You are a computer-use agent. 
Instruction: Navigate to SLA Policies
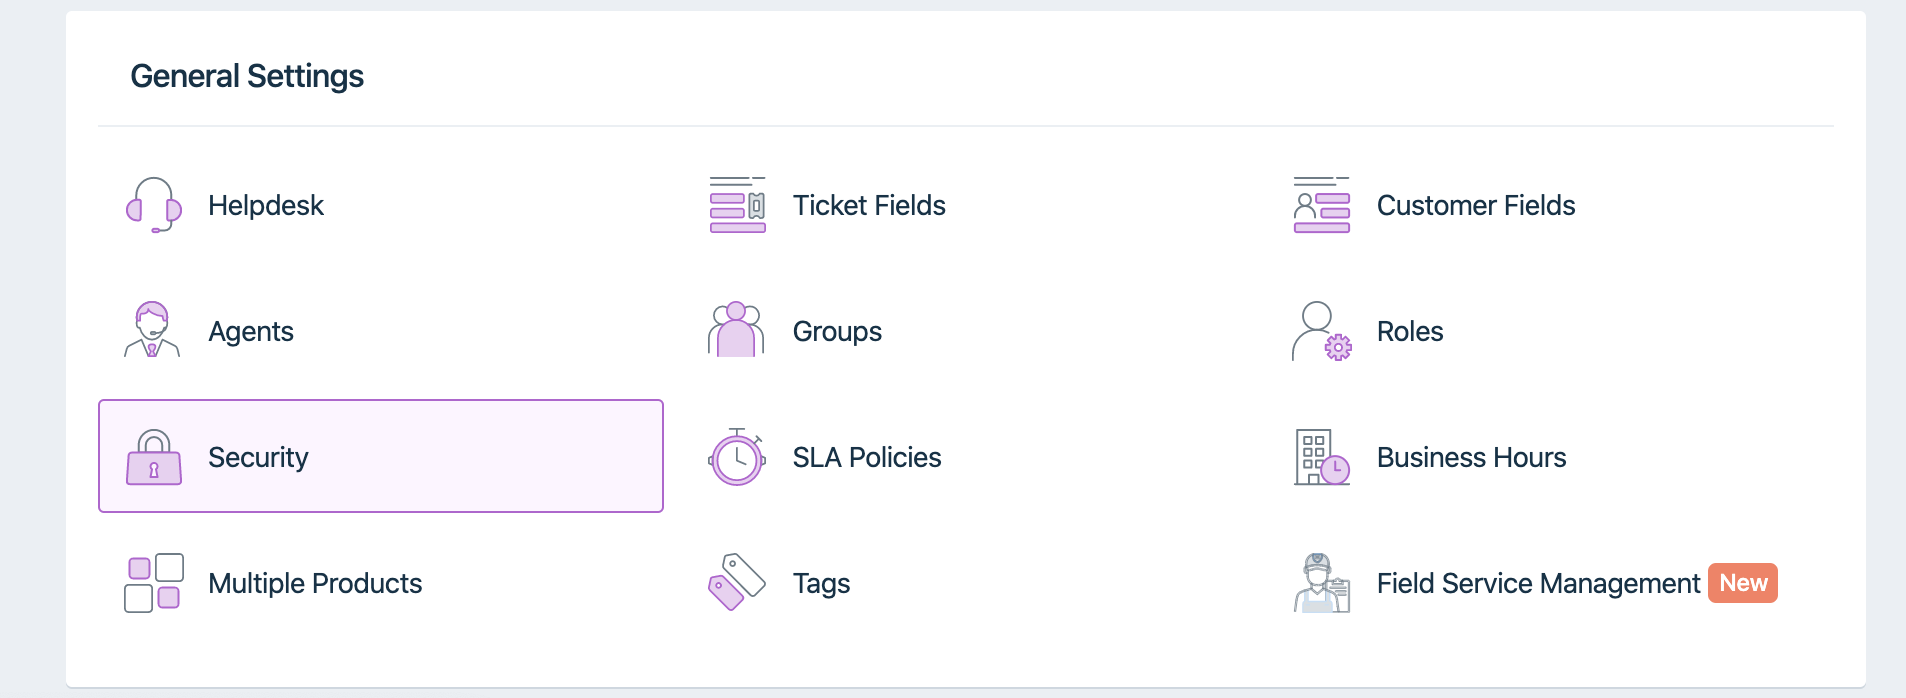(x=867, y=457)
